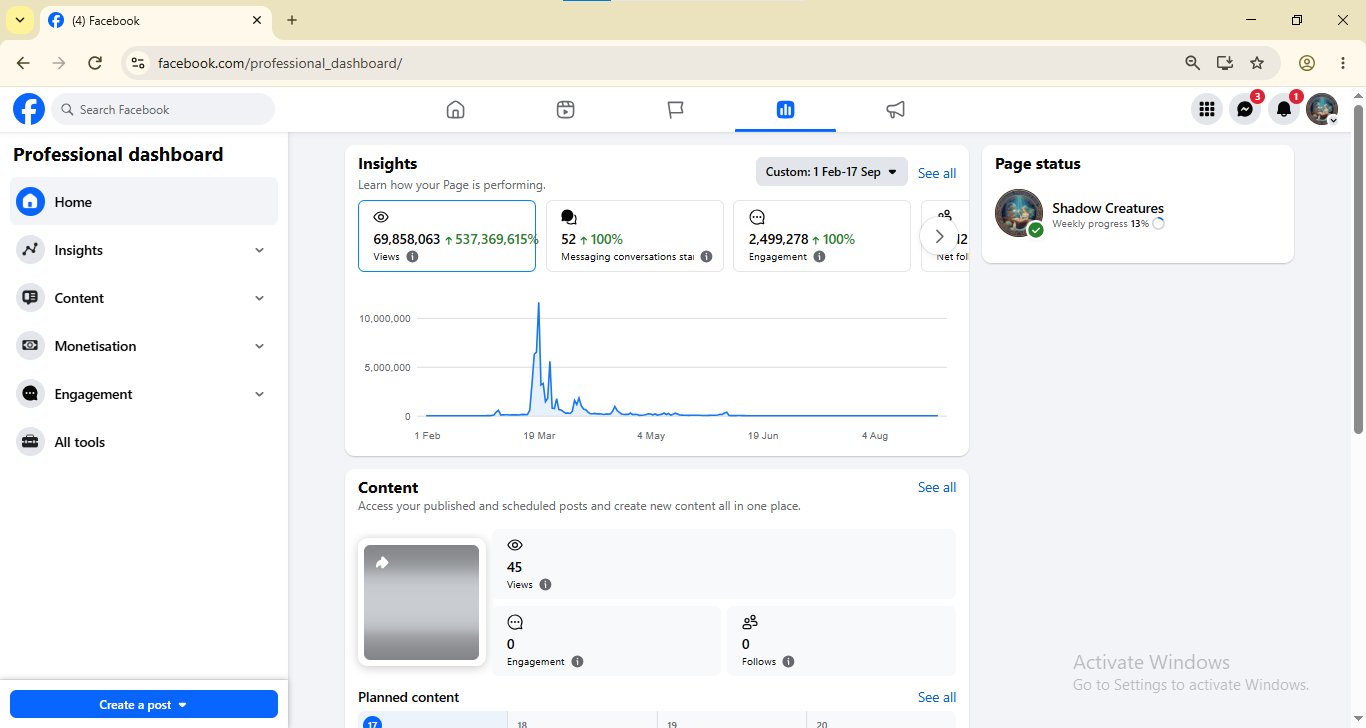Open the Chrome three-dot menu
Viewport: 1366px width, 728px height.
[x=1342, y=63]
